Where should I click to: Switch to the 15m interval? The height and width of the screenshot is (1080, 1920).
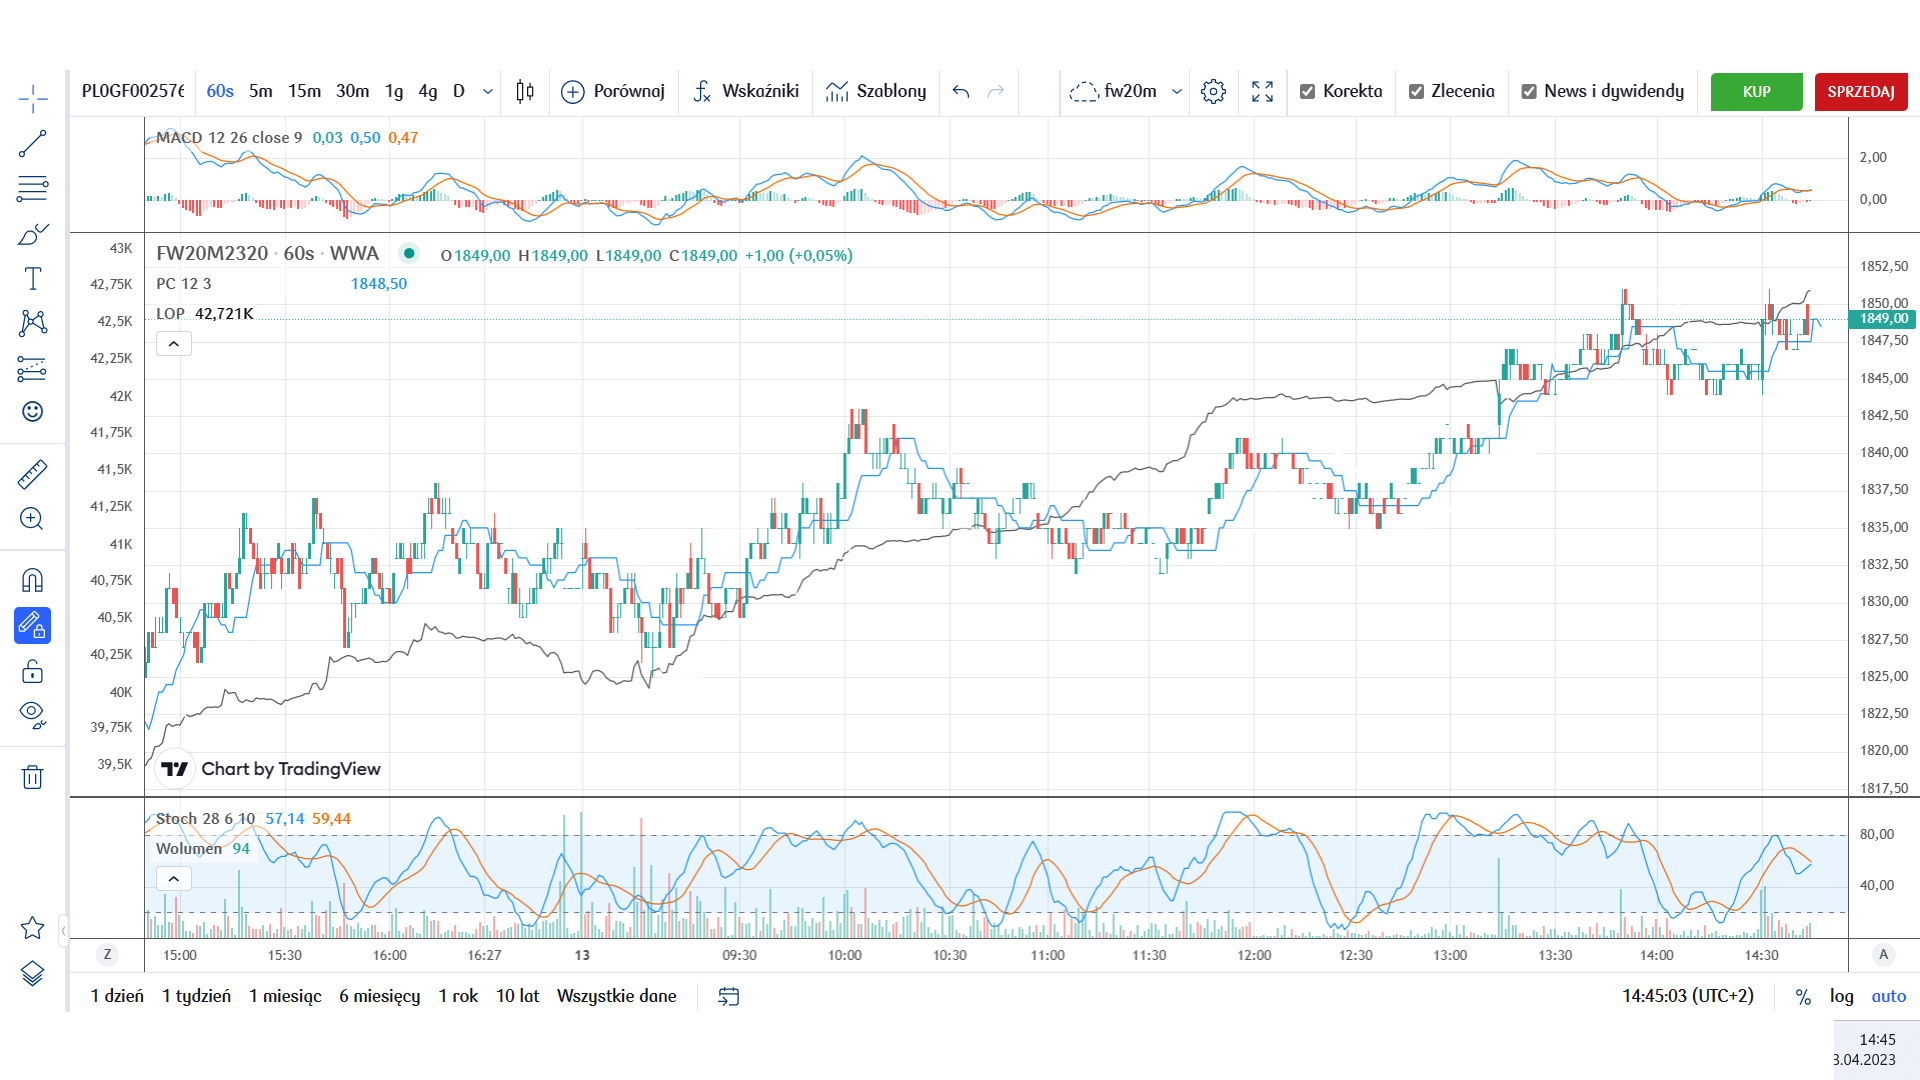pos(304,91)
